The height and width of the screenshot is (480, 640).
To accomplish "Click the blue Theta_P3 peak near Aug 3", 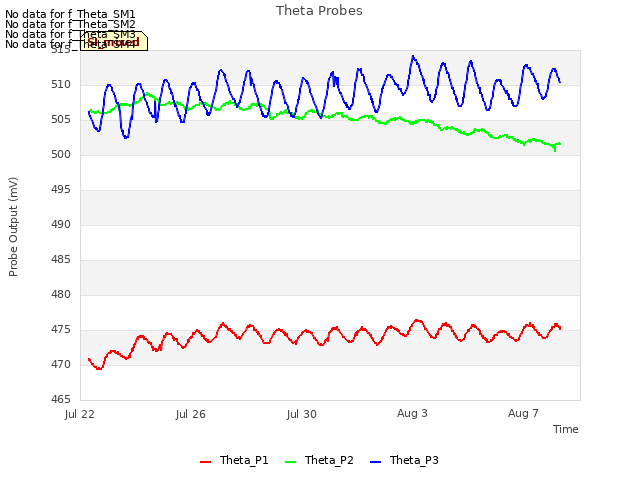I will (413, 57).
